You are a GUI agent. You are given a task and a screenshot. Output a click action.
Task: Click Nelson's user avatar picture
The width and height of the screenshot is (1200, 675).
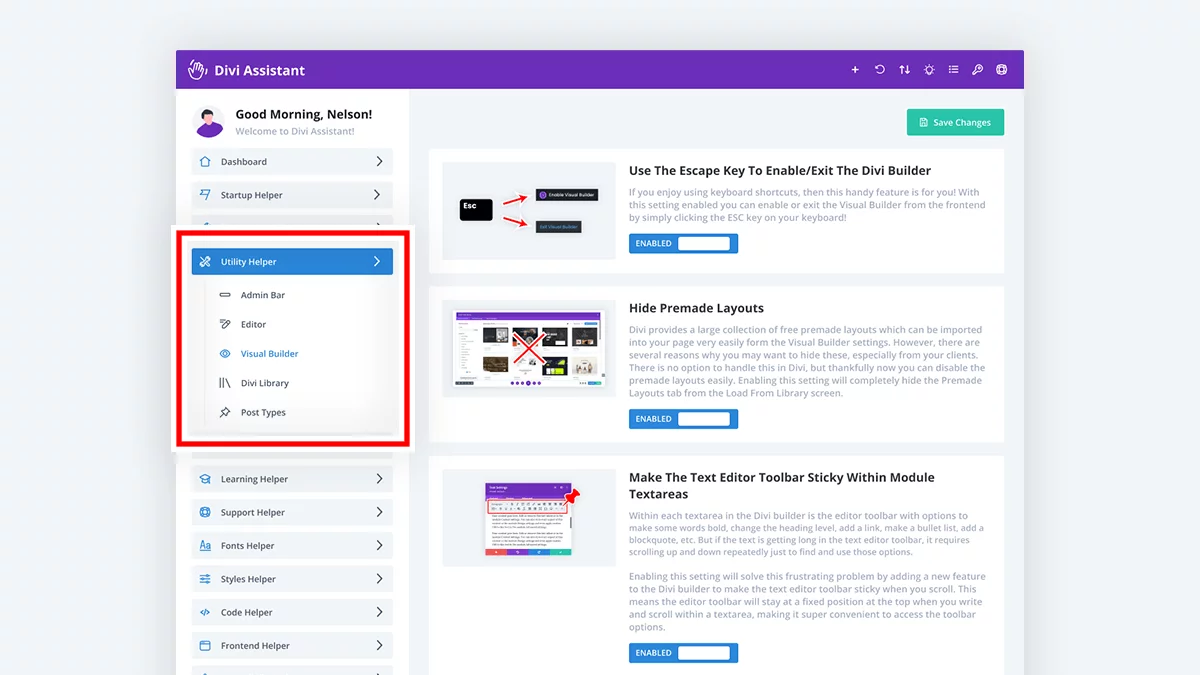210,122
